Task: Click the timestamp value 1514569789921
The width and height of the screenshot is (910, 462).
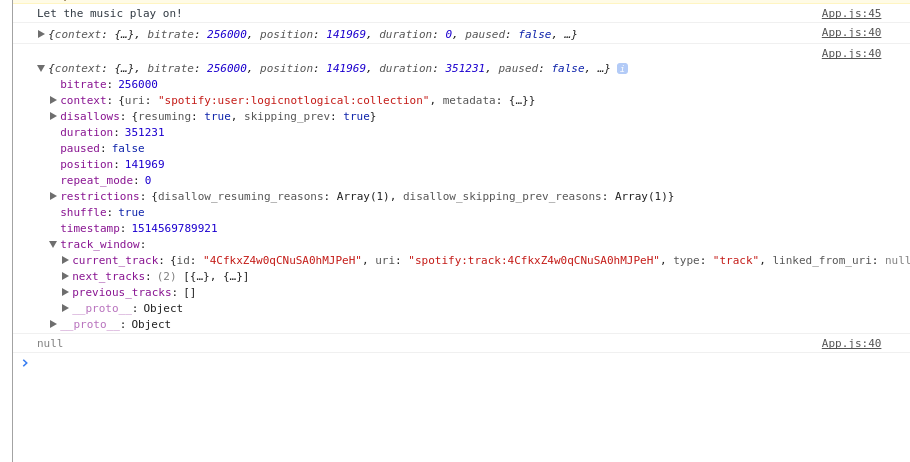Action: click(175, 229)
